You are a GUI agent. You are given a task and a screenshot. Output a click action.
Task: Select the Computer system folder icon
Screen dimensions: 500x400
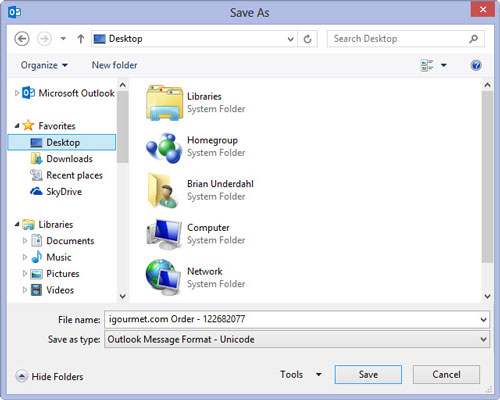164,234
